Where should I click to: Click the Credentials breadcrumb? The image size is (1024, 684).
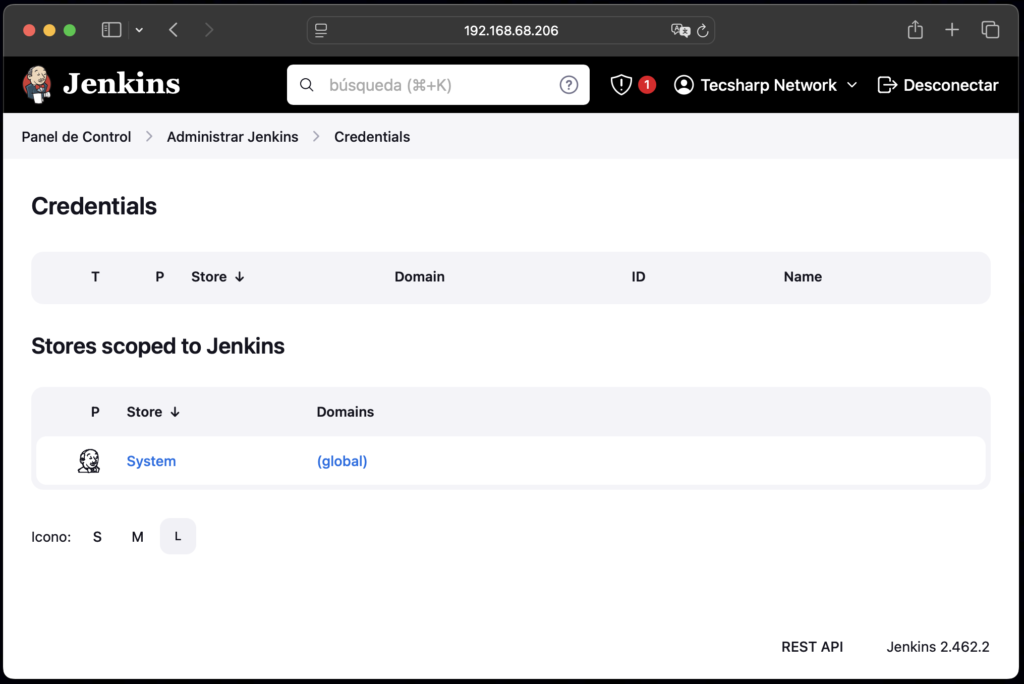pyautogui.click(x=372, y=137)
